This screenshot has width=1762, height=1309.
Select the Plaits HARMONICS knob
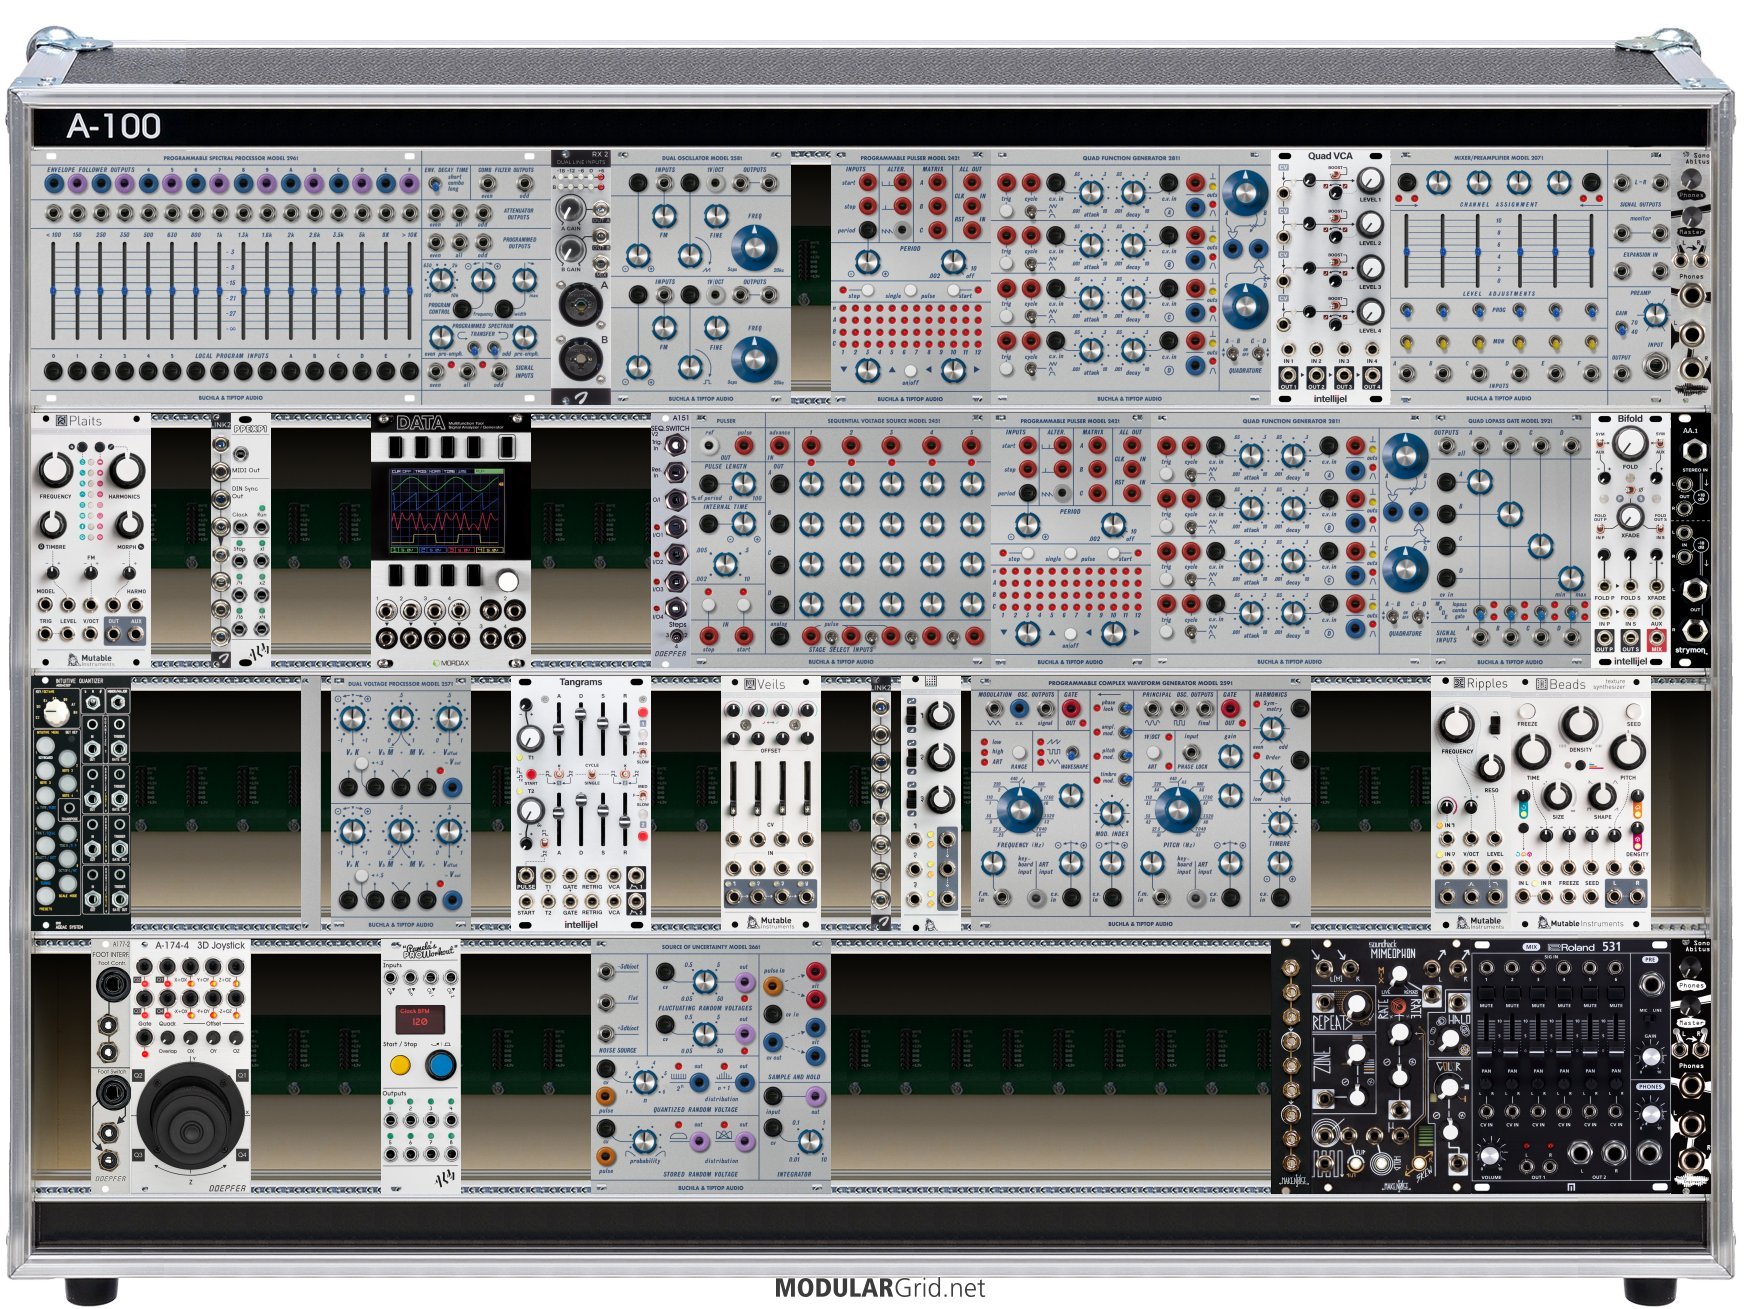tap(126, 469)
